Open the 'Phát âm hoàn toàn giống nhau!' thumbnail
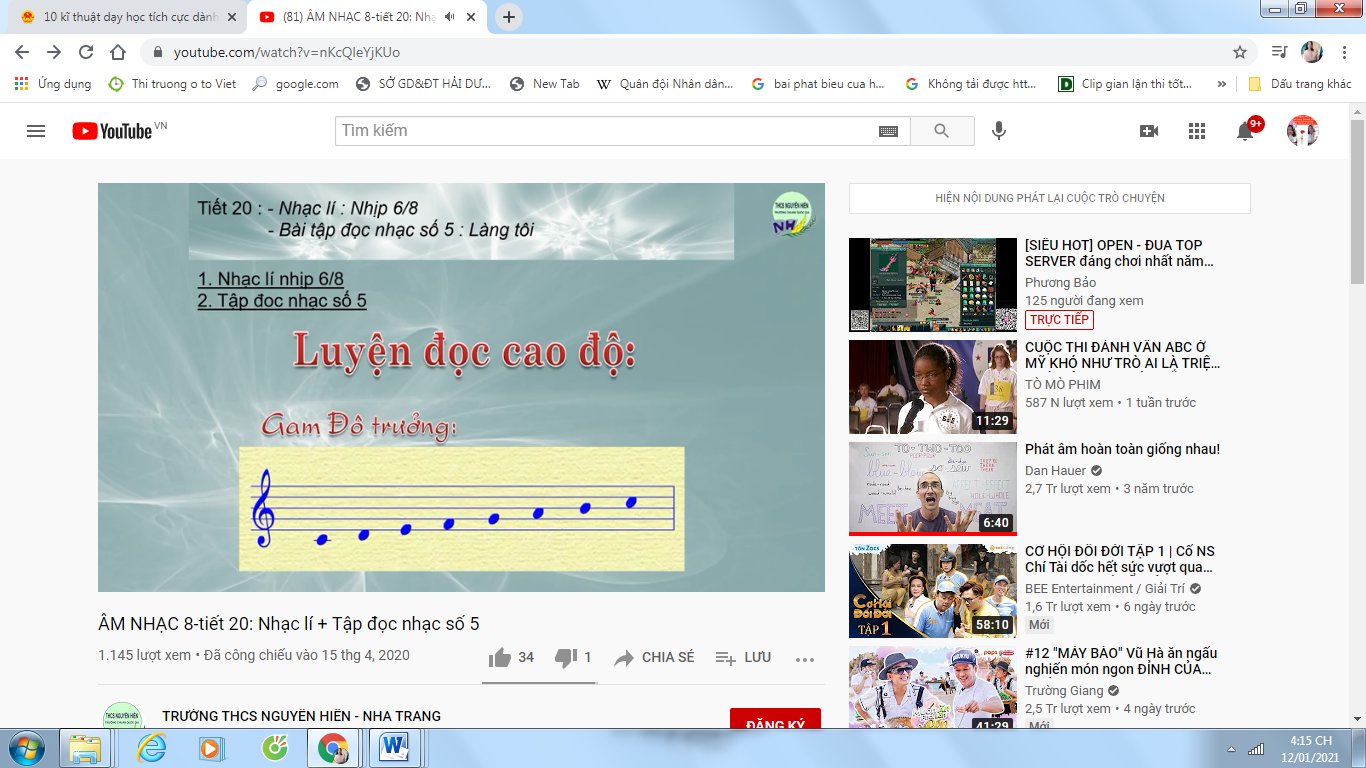Image resolution: width=1366 pixels, height=768 pixels. [x=918, y=489]
